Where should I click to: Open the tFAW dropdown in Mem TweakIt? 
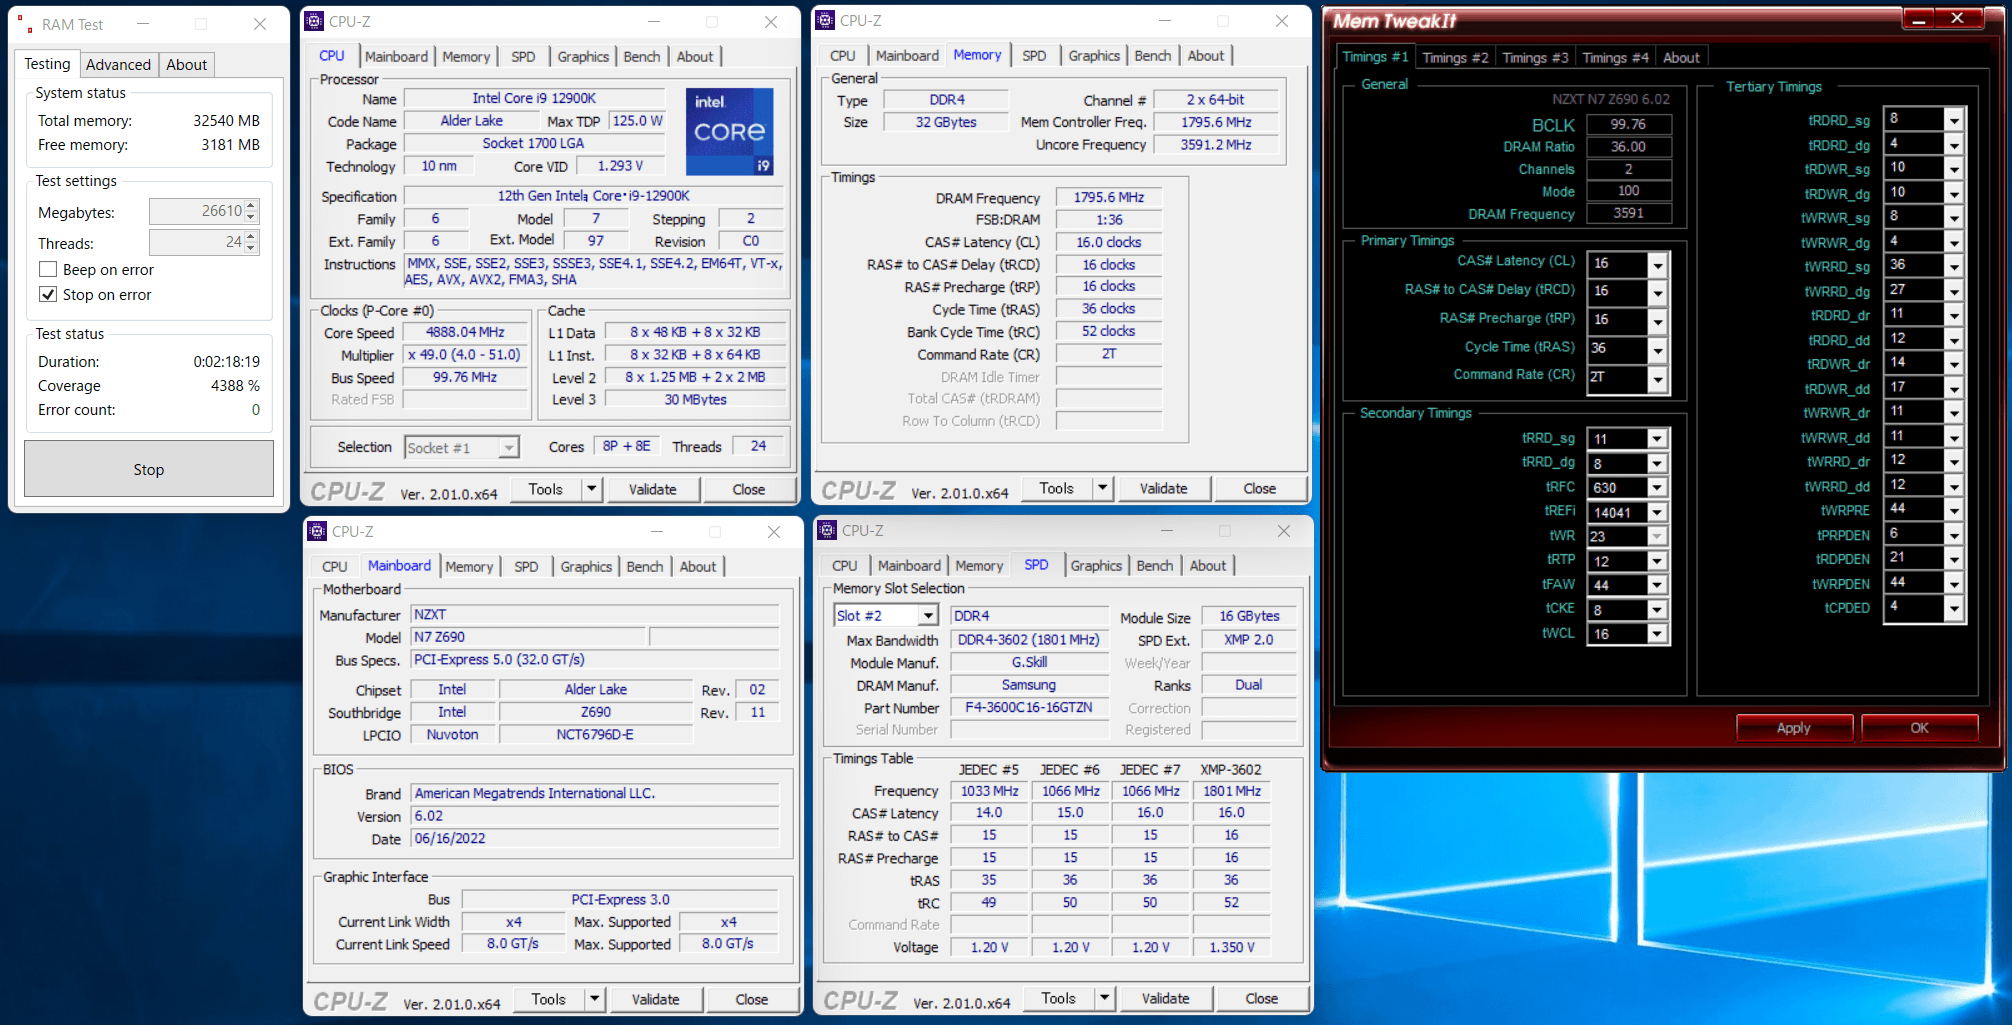click(x=1657, y=585)
